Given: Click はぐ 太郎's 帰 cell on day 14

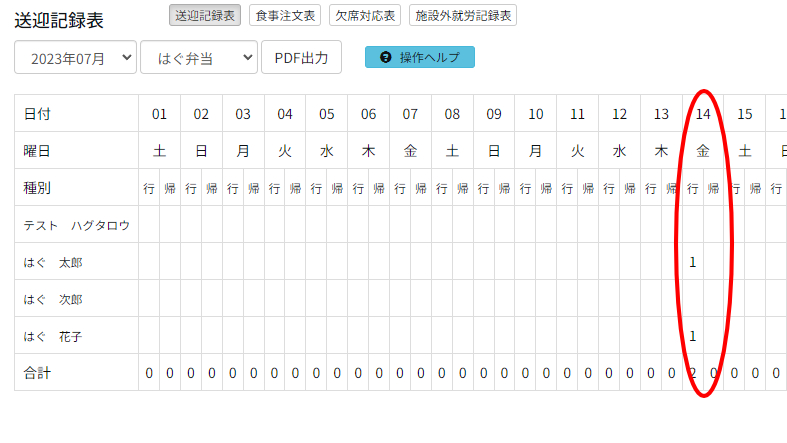Looking at the screenshot, I should click(x=713, y=262).
